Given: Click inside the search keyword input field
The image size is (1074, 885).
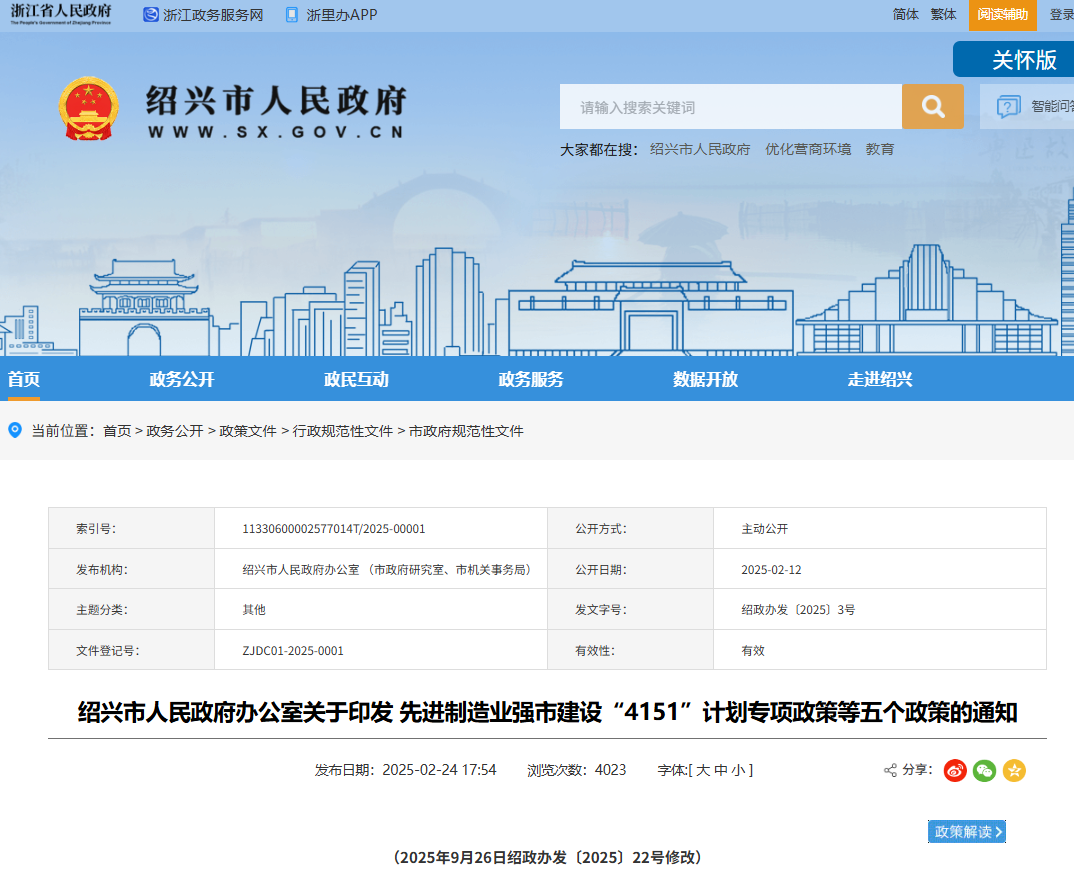Looking at the screenshot, I should [730, 106].
